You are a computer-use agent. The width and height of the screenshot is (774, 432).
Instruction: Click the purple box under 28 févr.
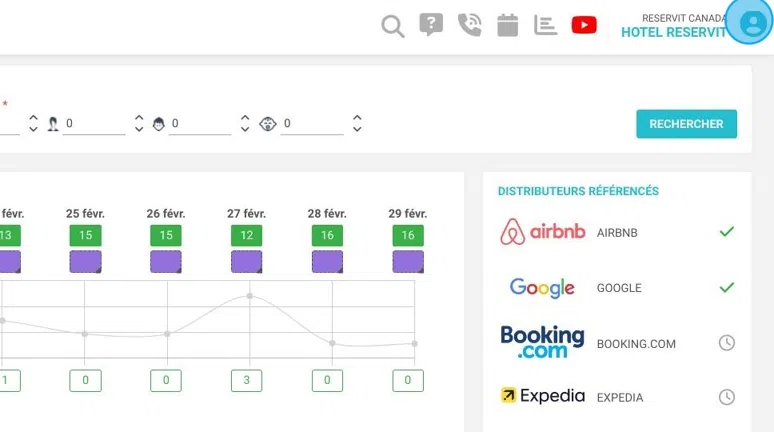click(x=327, y=262)
